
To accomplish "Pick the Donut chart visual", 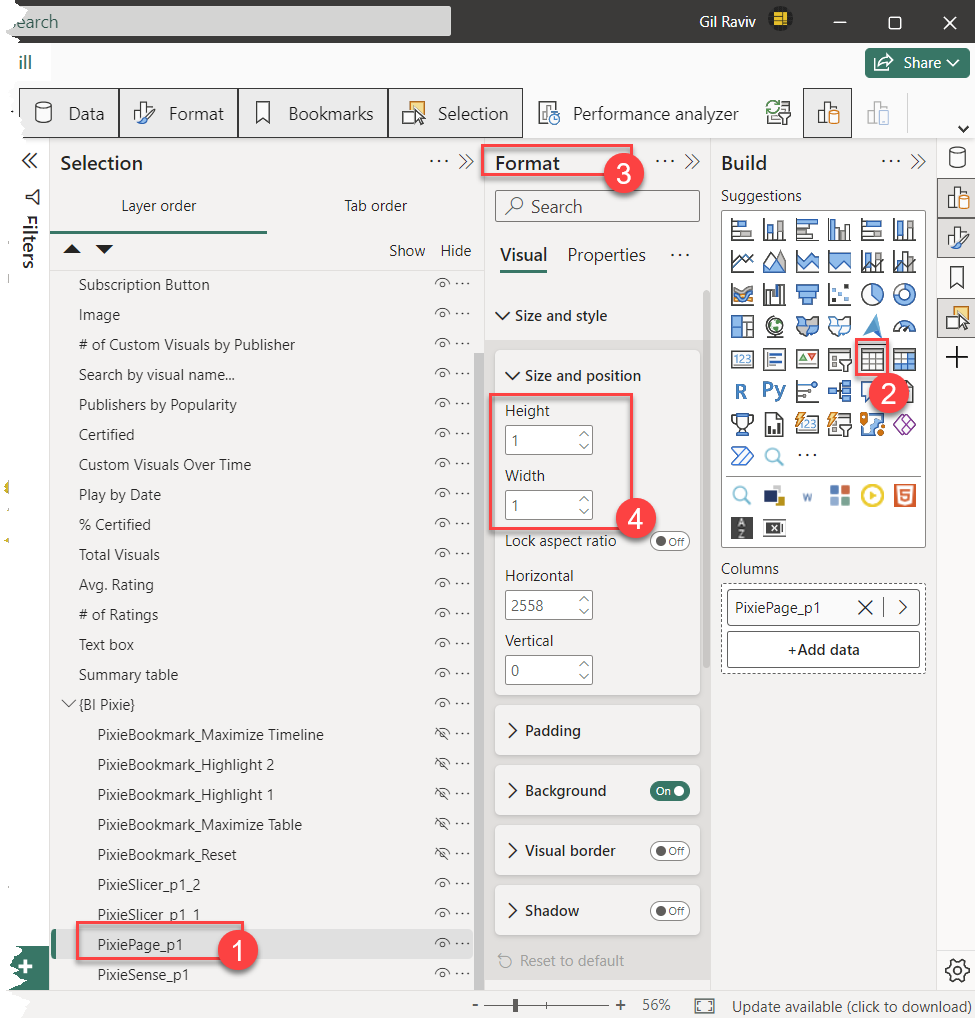I will pos(904,294).
